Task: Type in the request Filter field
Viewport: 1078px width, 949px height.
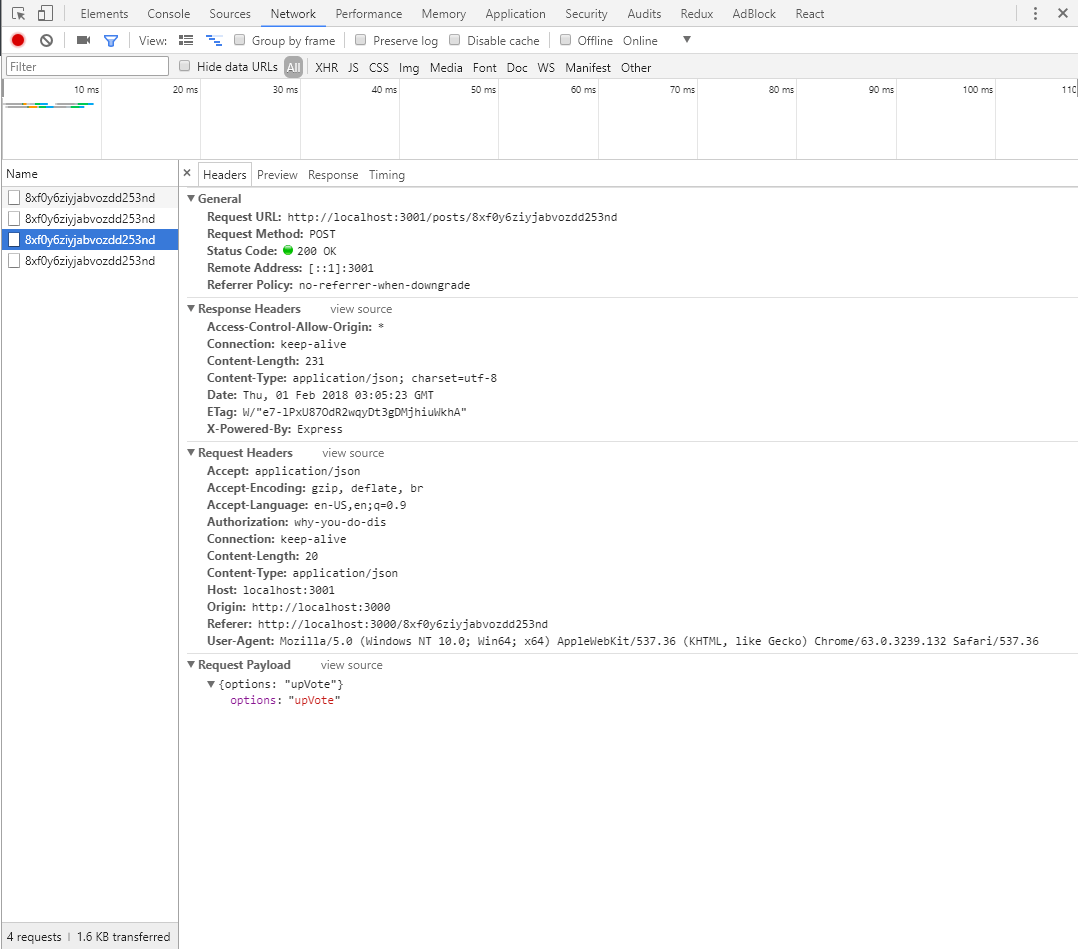Action: 86,65
